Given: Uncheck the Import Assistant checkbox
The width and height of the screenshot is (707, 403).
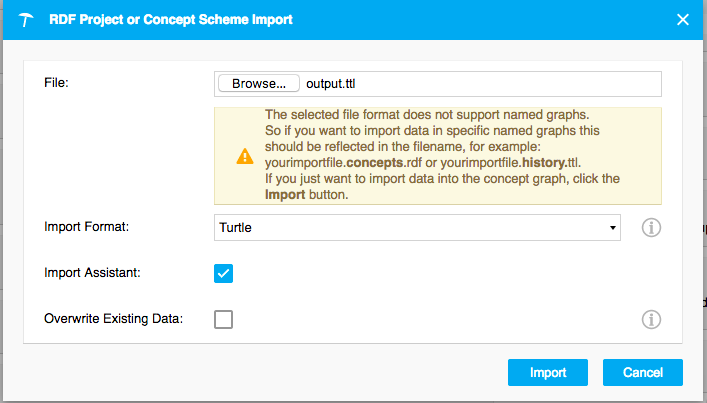Looking at the screenshot, I should coord(224,273).
